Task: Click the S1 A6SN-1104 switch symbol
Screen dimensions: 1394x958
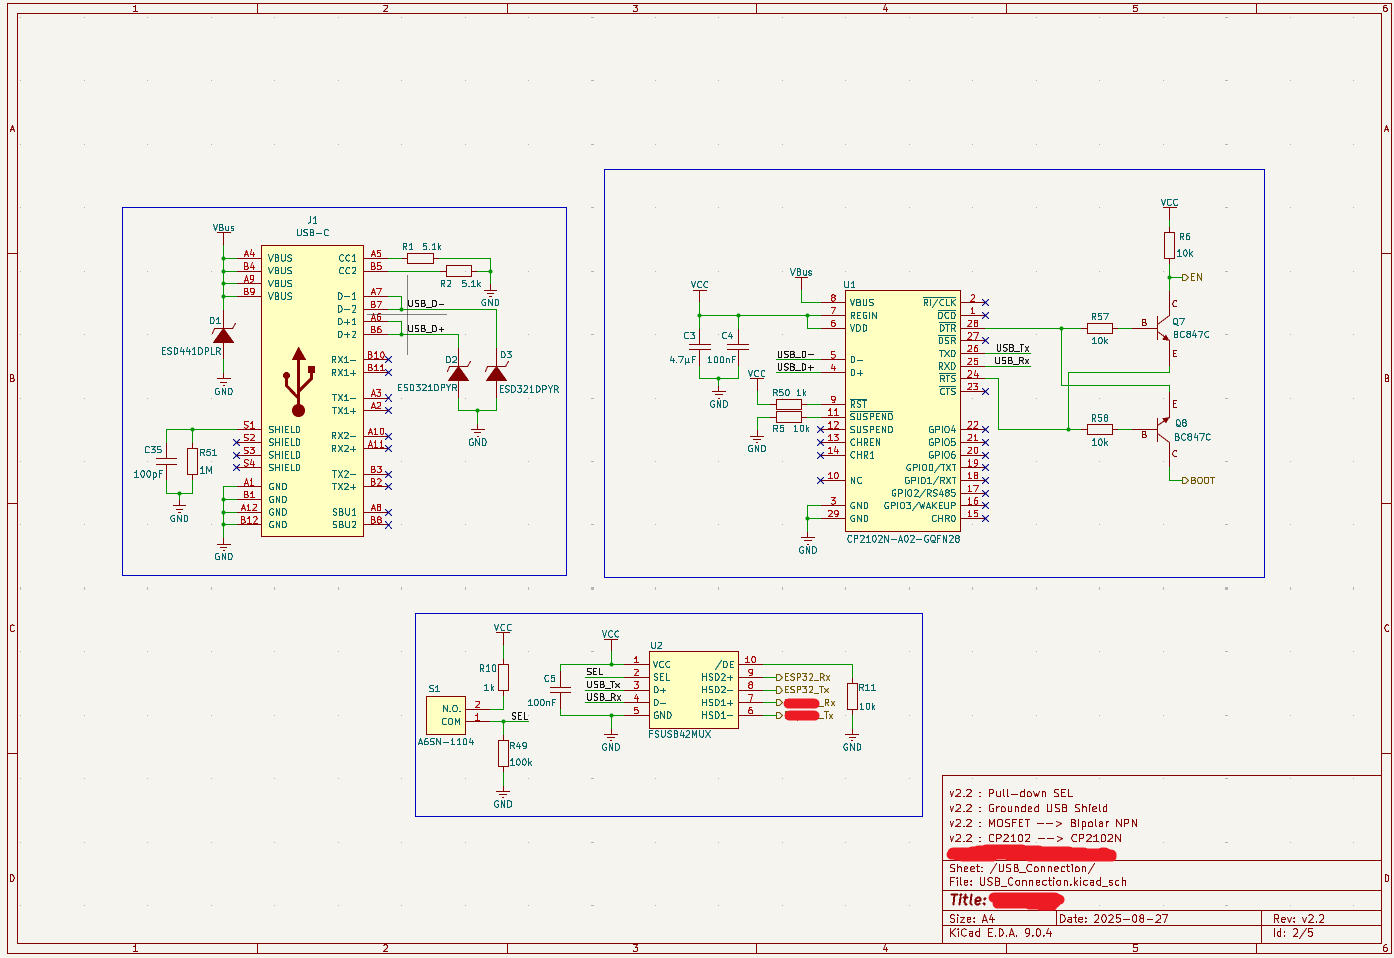Action: pyautogui.click(x=445, y=715)
